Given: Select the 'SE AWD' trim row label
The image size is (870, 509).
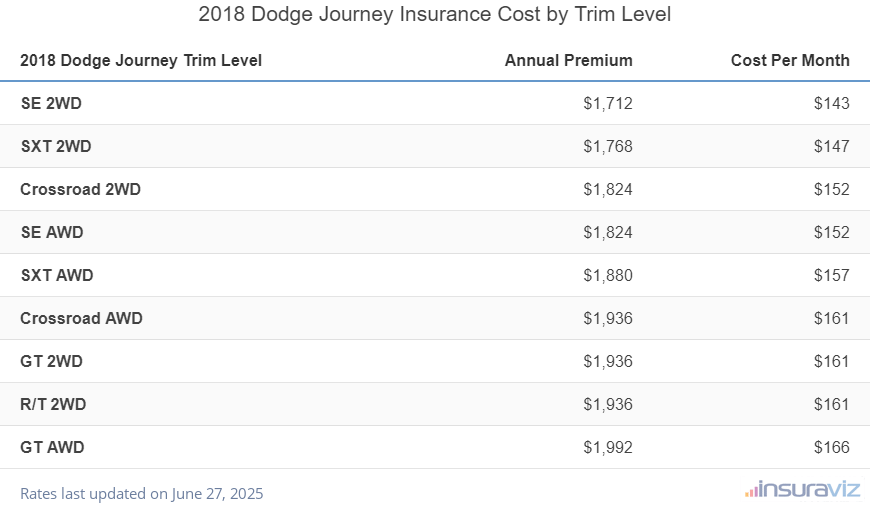Looking at the screenshot, I should pyautogui.click(x=52, y=232).
